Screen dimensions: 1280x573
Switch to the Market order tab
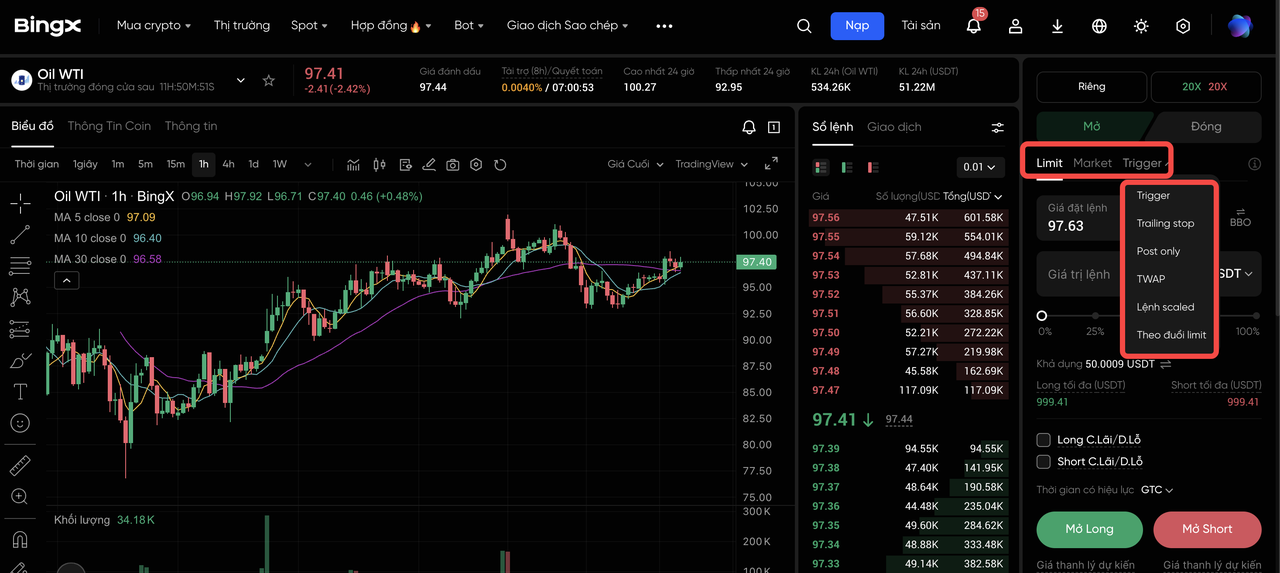pos(1092,163)
